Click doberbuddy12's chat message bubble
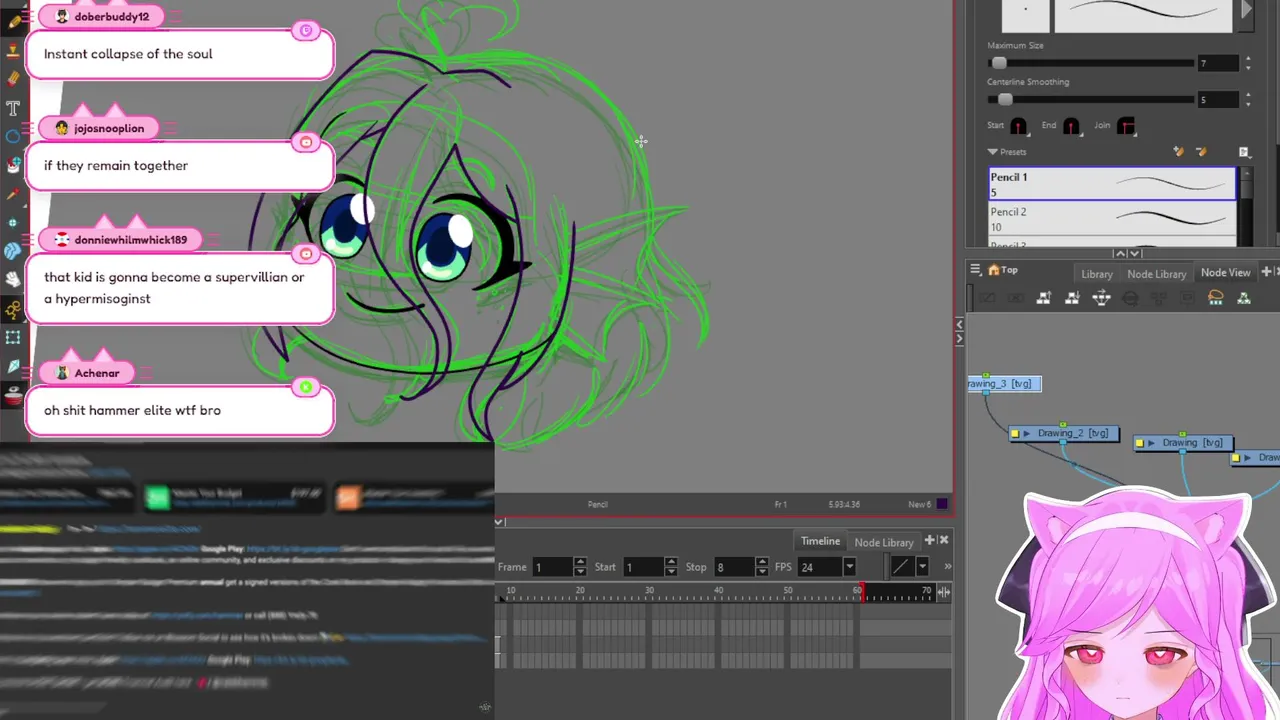 [x=180, y=54]
